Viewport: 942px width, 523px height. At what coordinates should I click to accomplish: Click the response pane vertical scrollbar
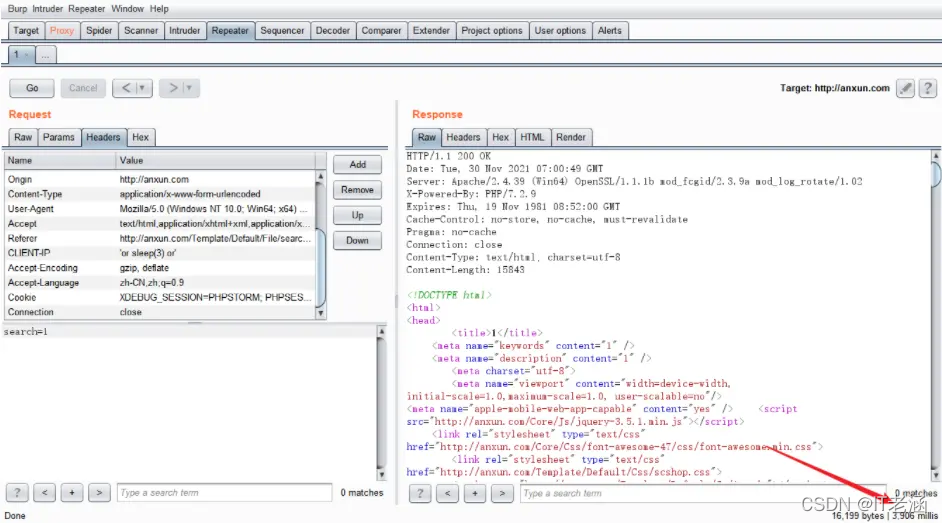(x=935, y=316)
